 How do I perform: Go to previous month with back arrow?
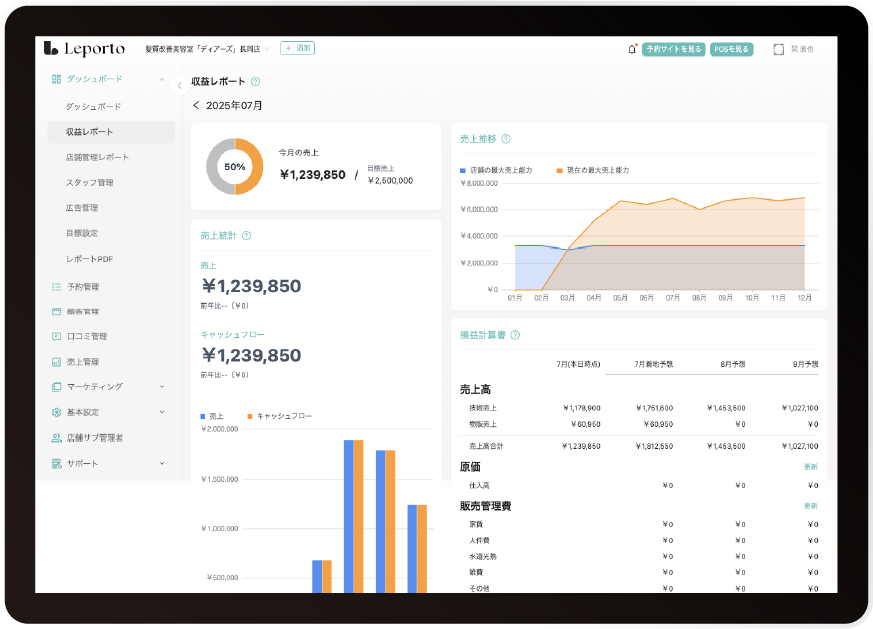tap(196, 105)
